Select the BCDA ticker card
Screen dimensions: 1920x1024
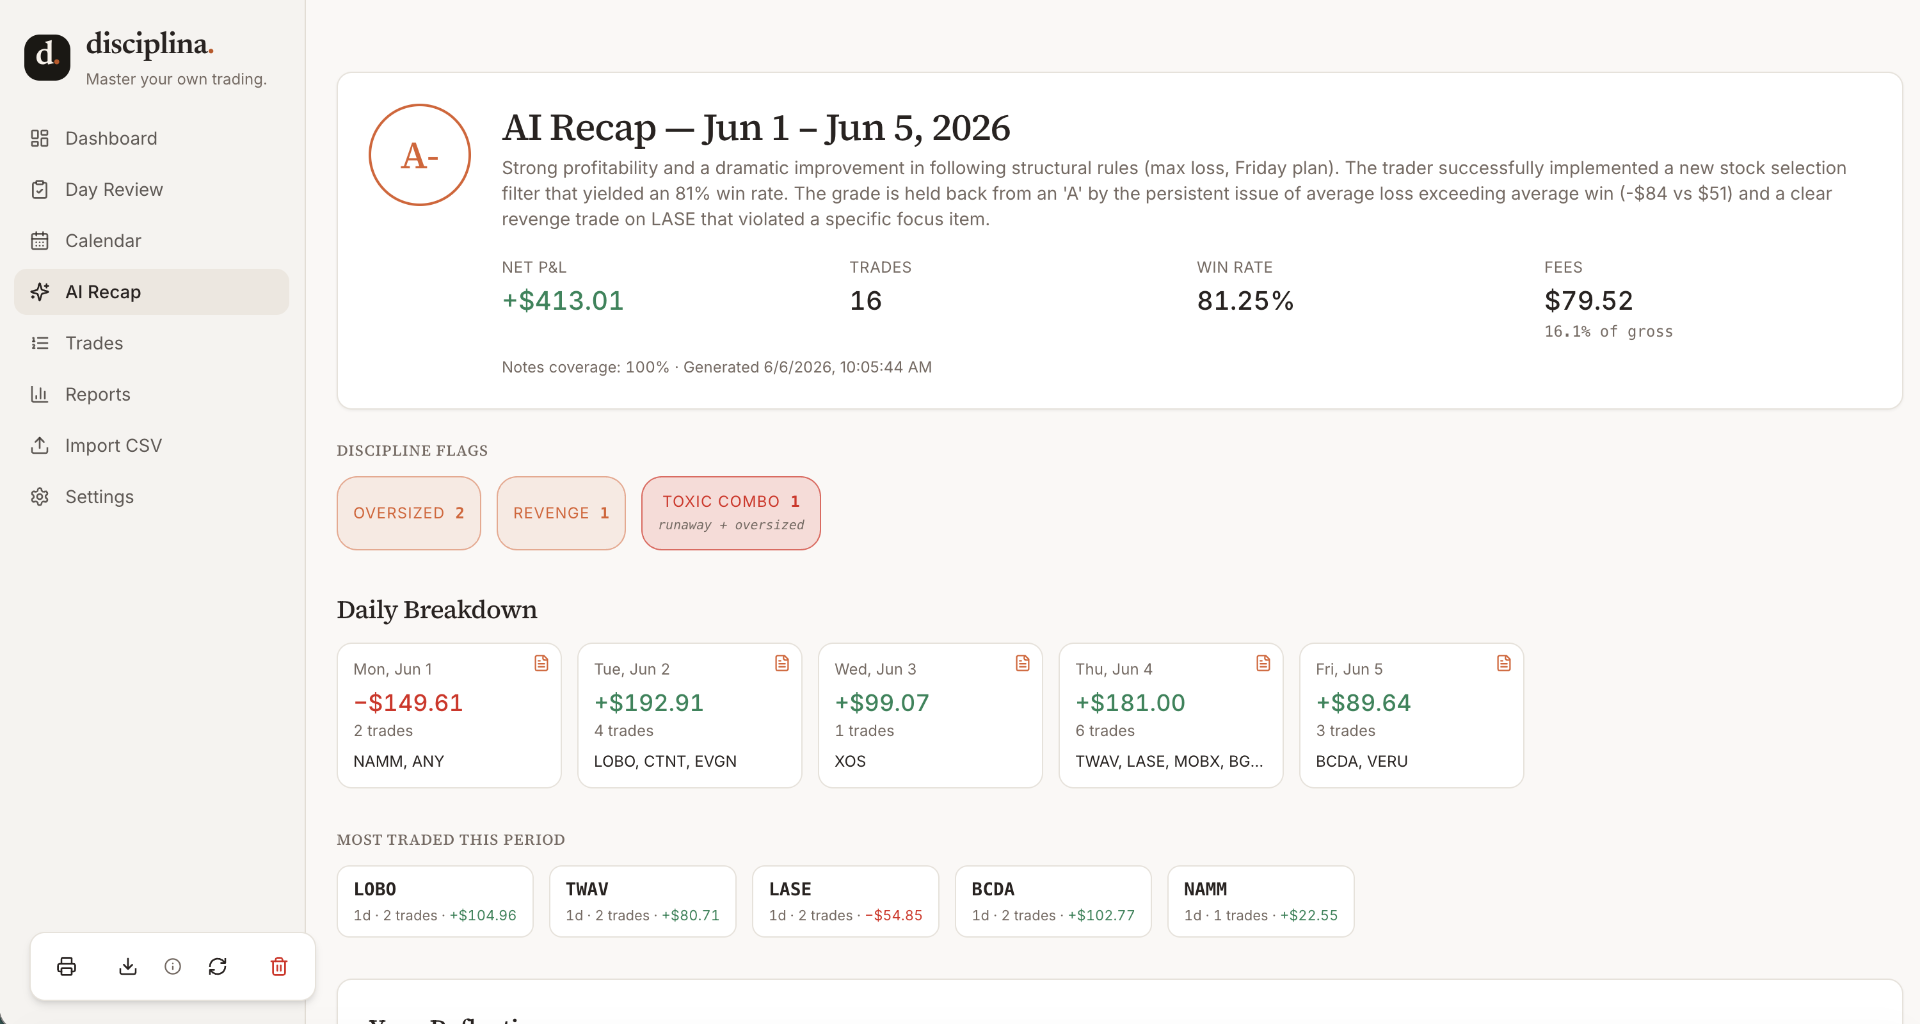coord(1053,901)
